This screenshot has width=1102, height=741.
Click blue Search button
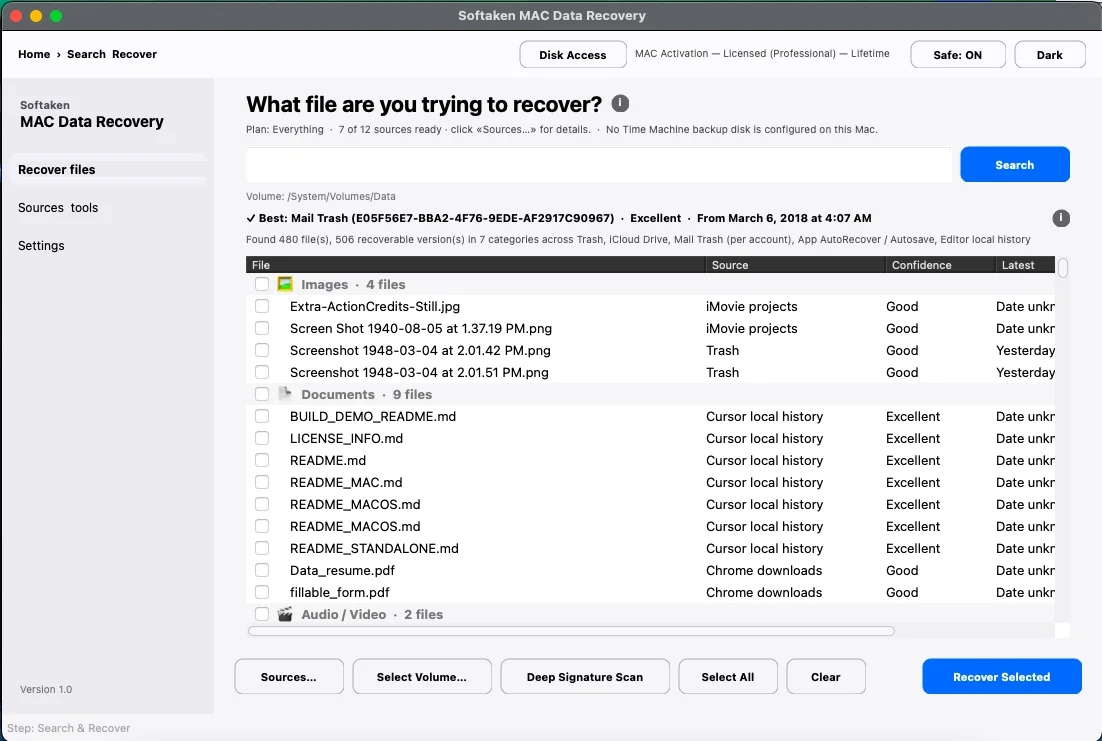1015,165
